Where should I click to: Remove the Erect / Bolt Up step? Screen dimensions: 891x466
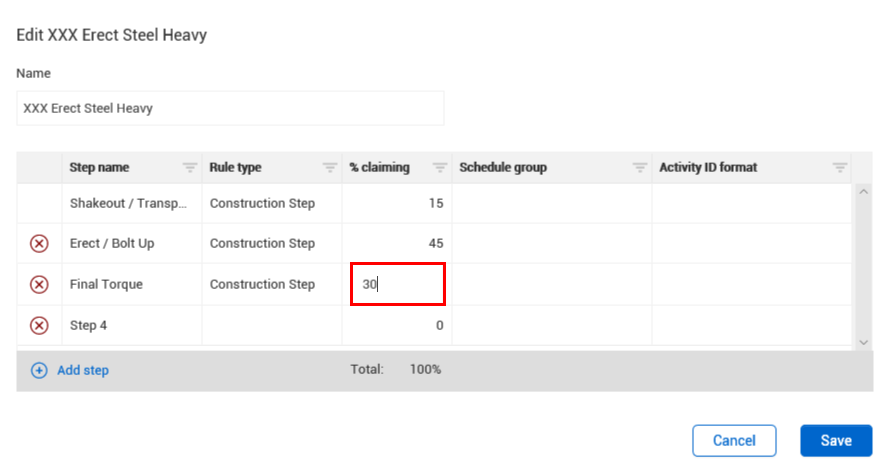click(39, 244)
